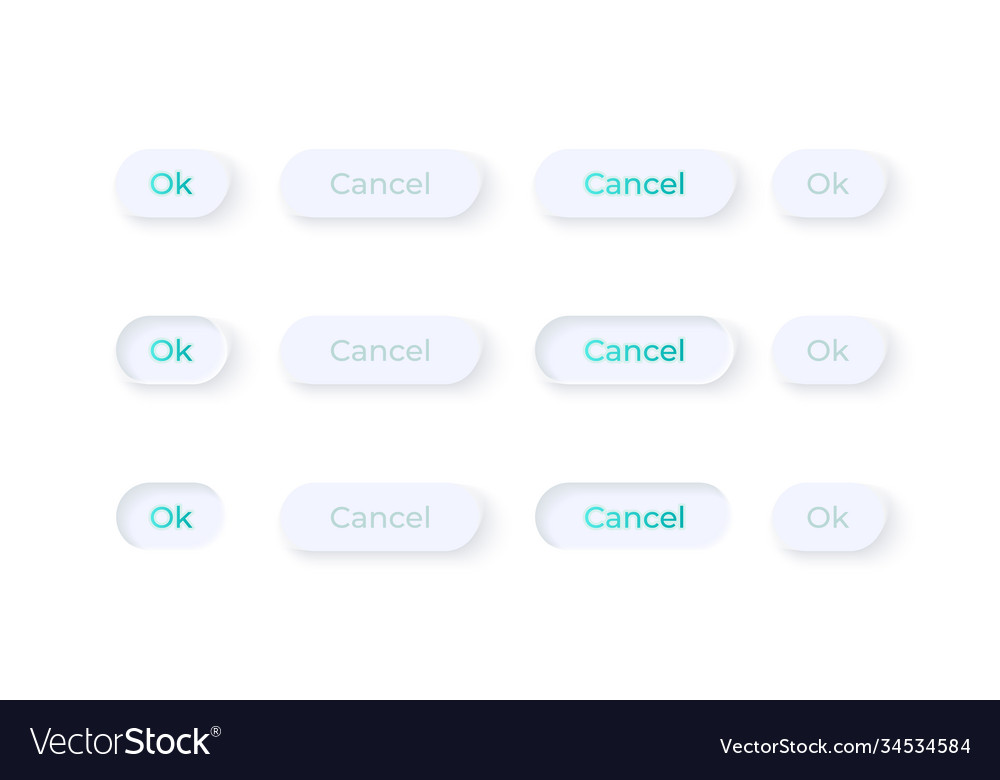Click the word Vector in the footer logo
This screenshot has width=1000, height=780.
pyautogui.click(x=77, y=742)
